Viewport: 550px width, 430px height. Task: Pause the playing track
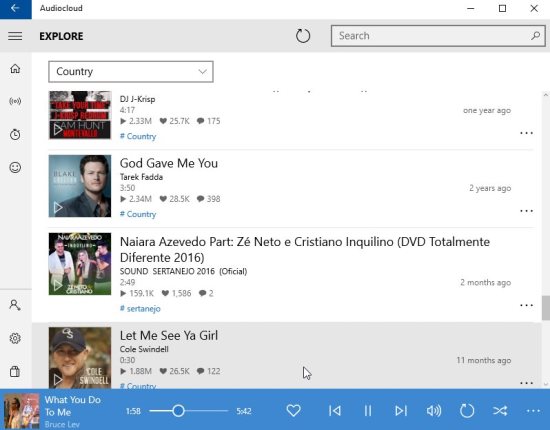(x=368, y=410)
